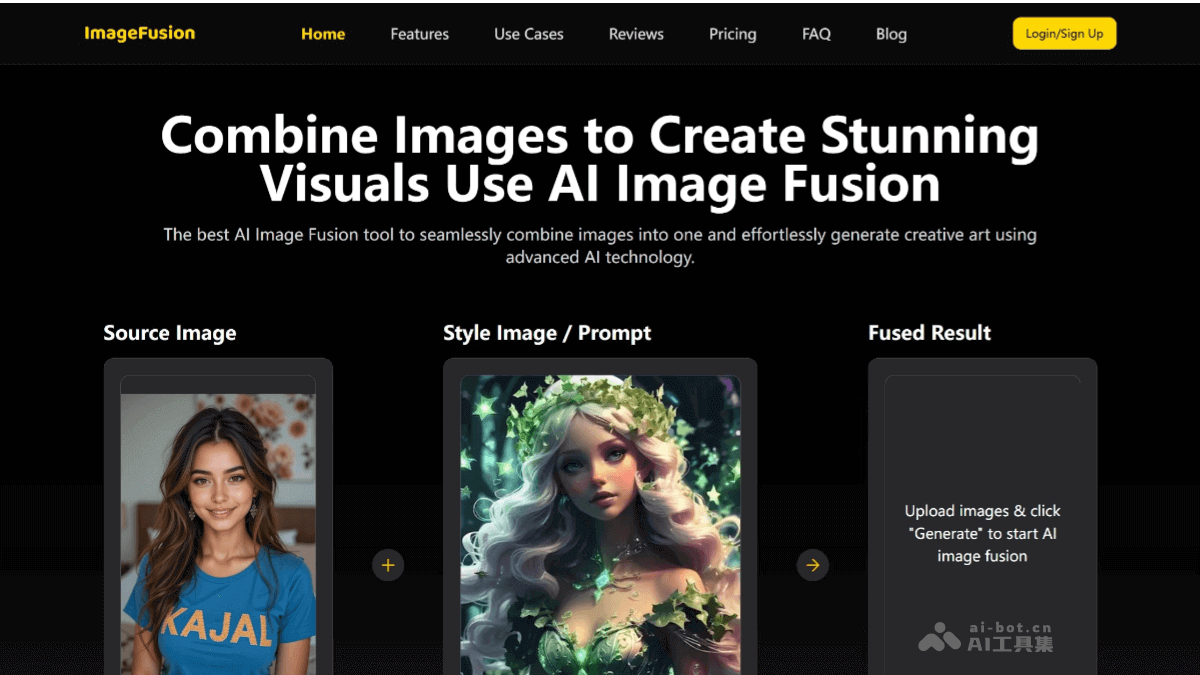Open the Home navigation item
1200x675 pixels.
click(x=322, y=33)
